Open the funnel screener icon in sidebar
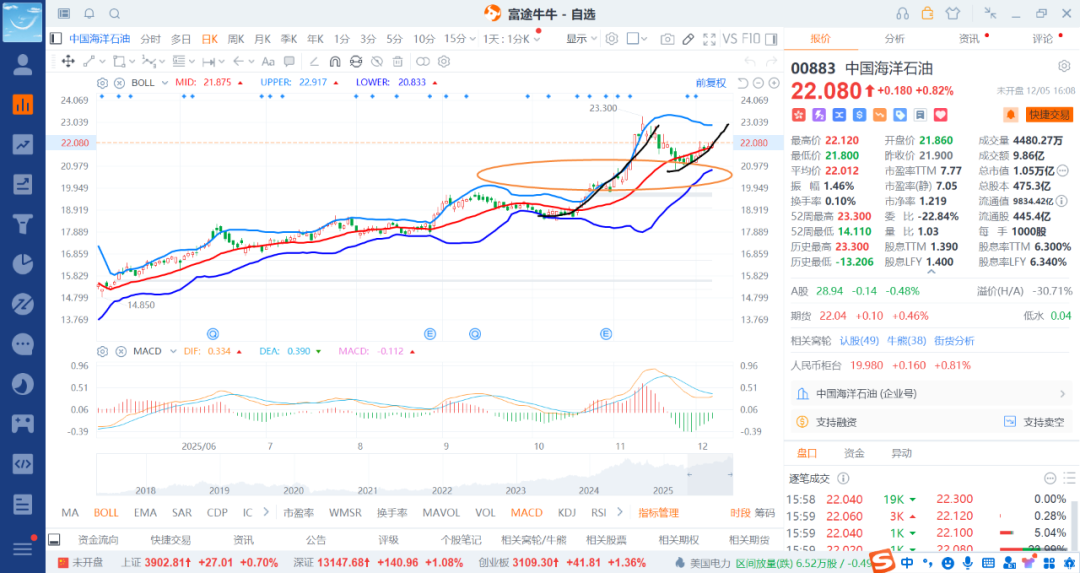The image size is (1080, 573). coord(23,224)
